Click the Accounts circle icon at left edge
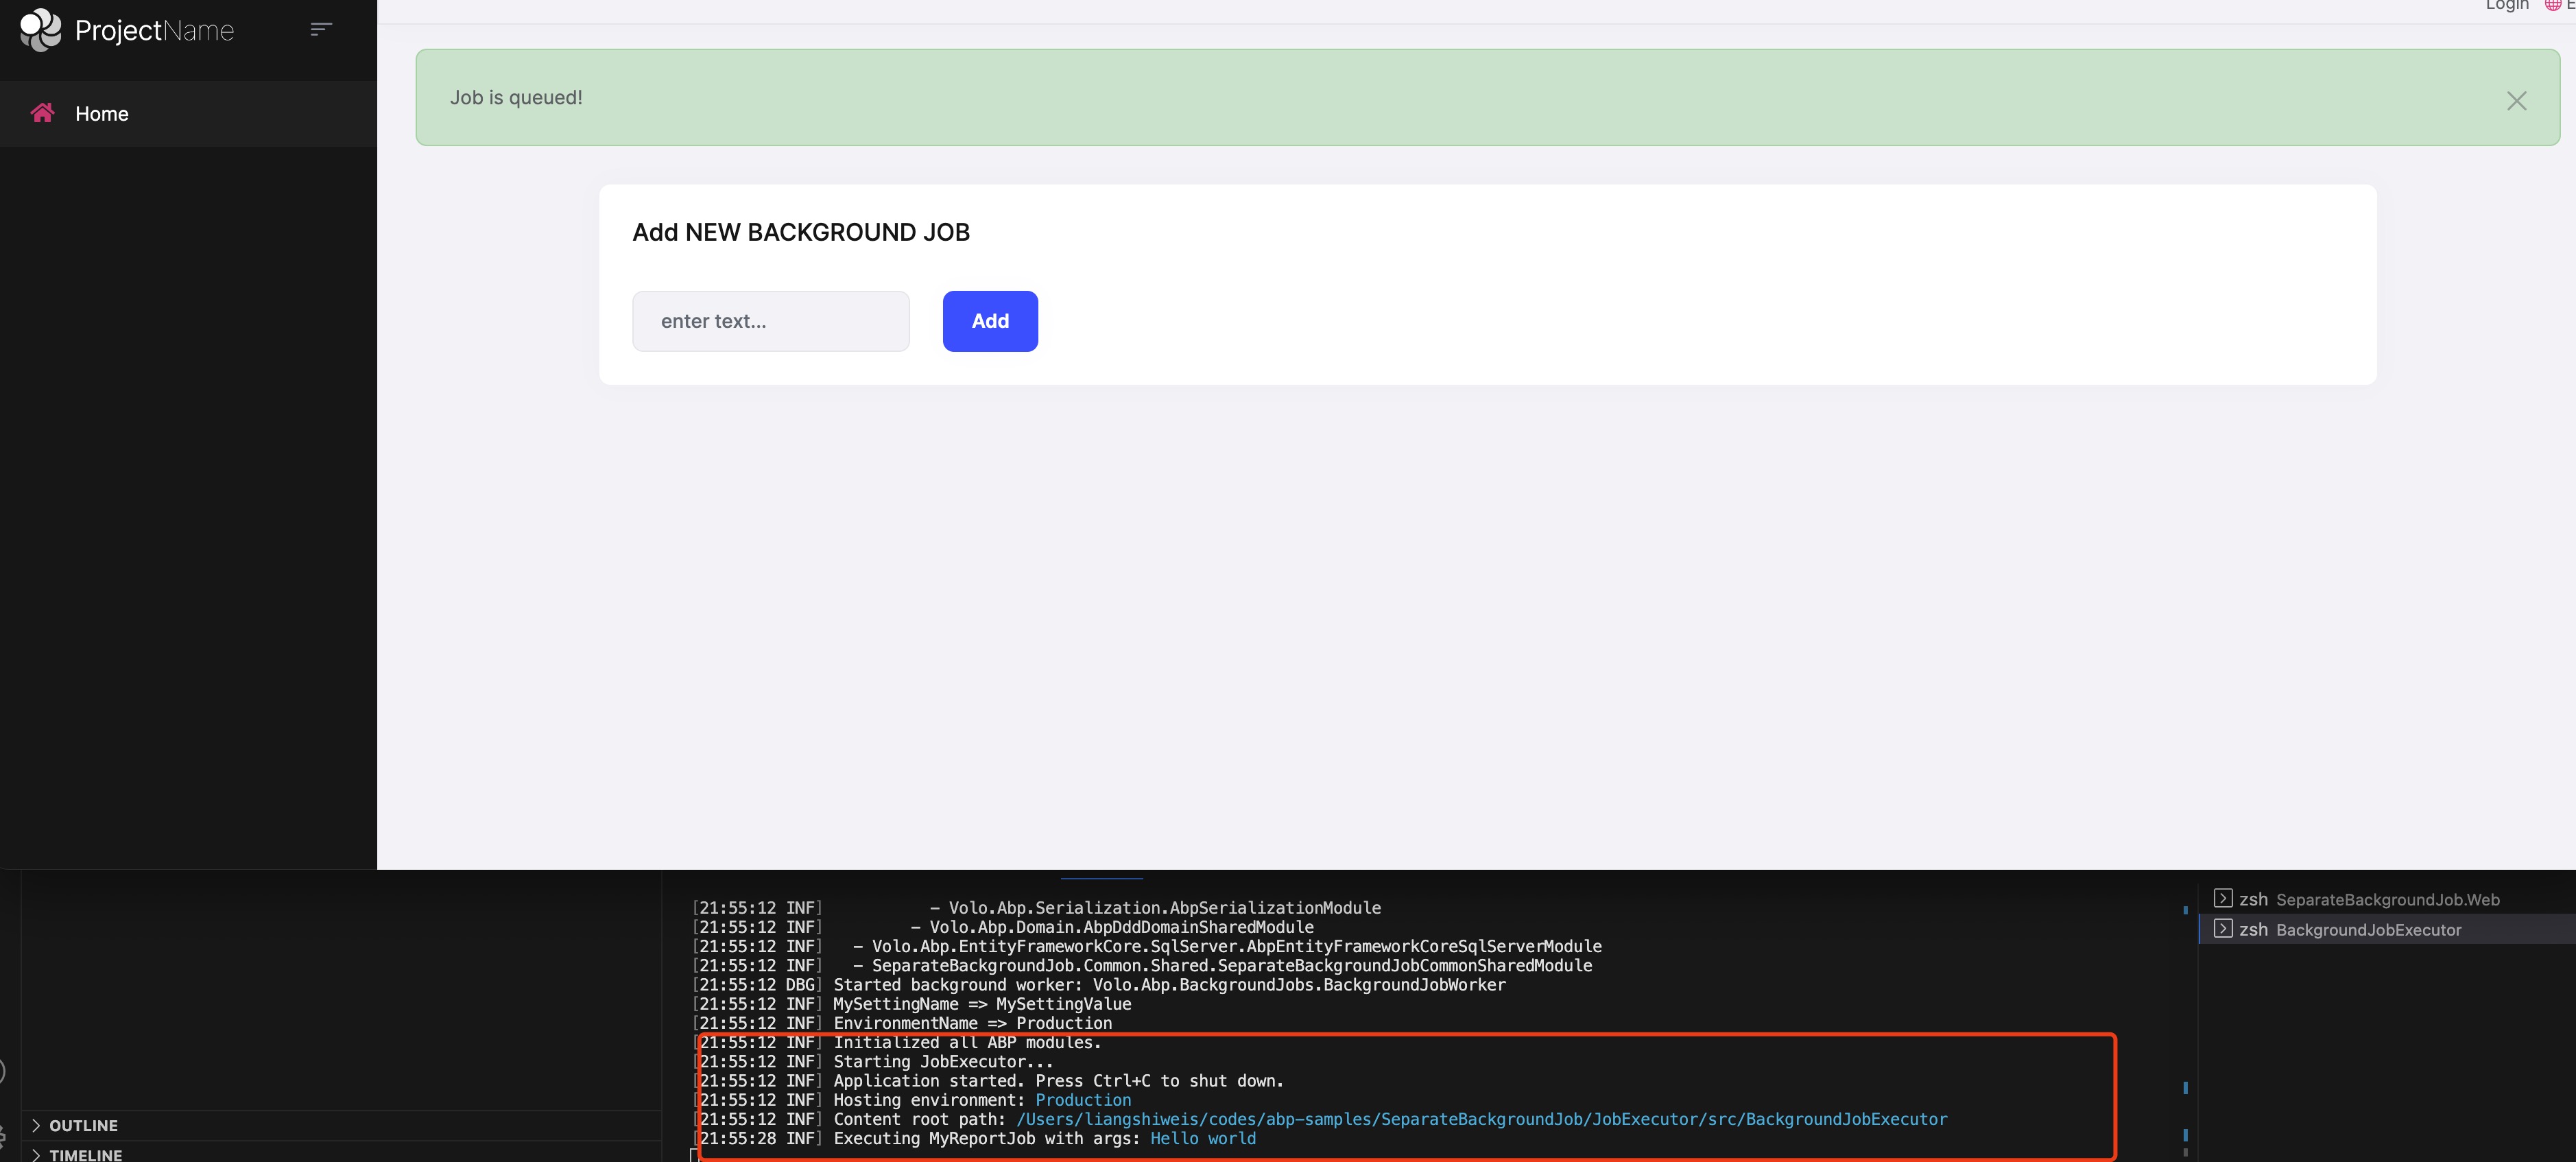Screen dimensions: 2576x1162 pos(3,1072)
